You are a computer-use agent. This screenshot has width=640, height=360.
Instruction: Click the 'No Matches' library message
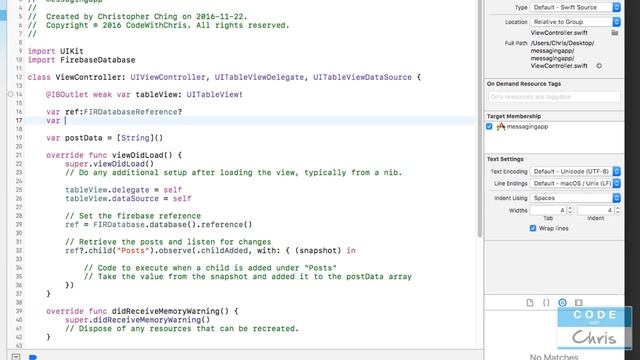554,357
